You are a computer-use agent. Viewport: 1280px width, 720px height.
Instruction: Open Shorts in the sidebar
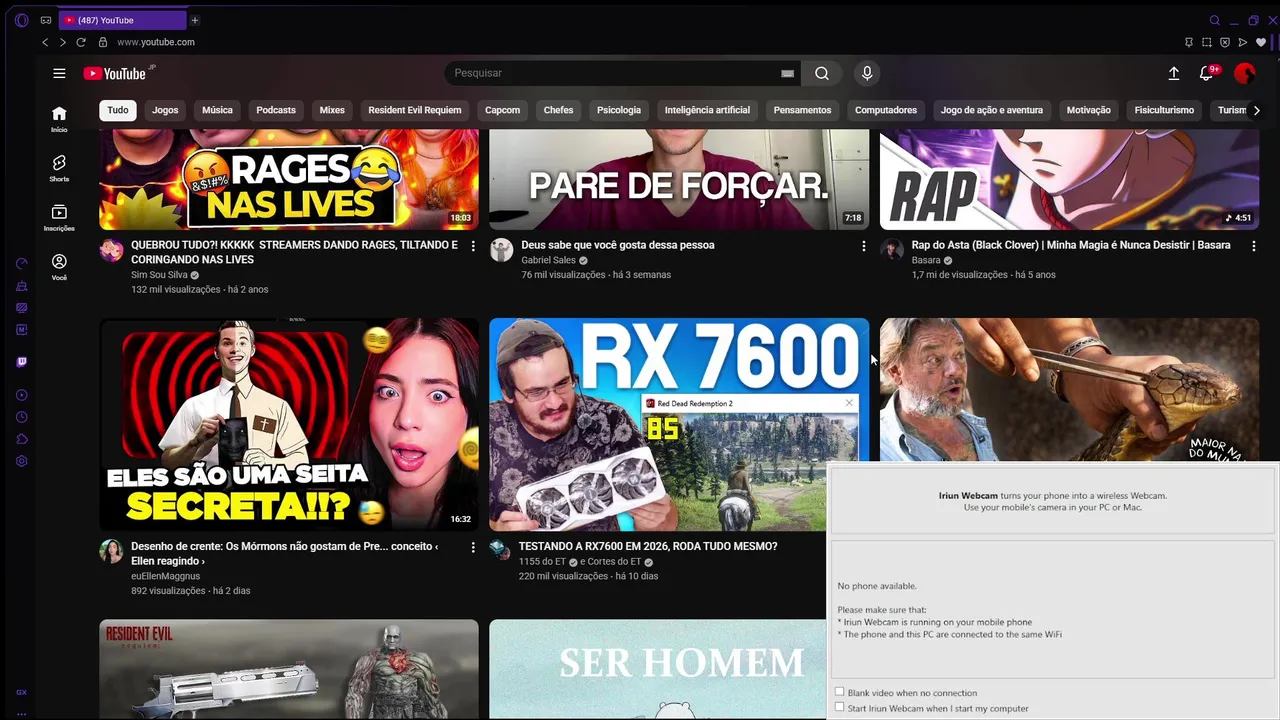59,168
